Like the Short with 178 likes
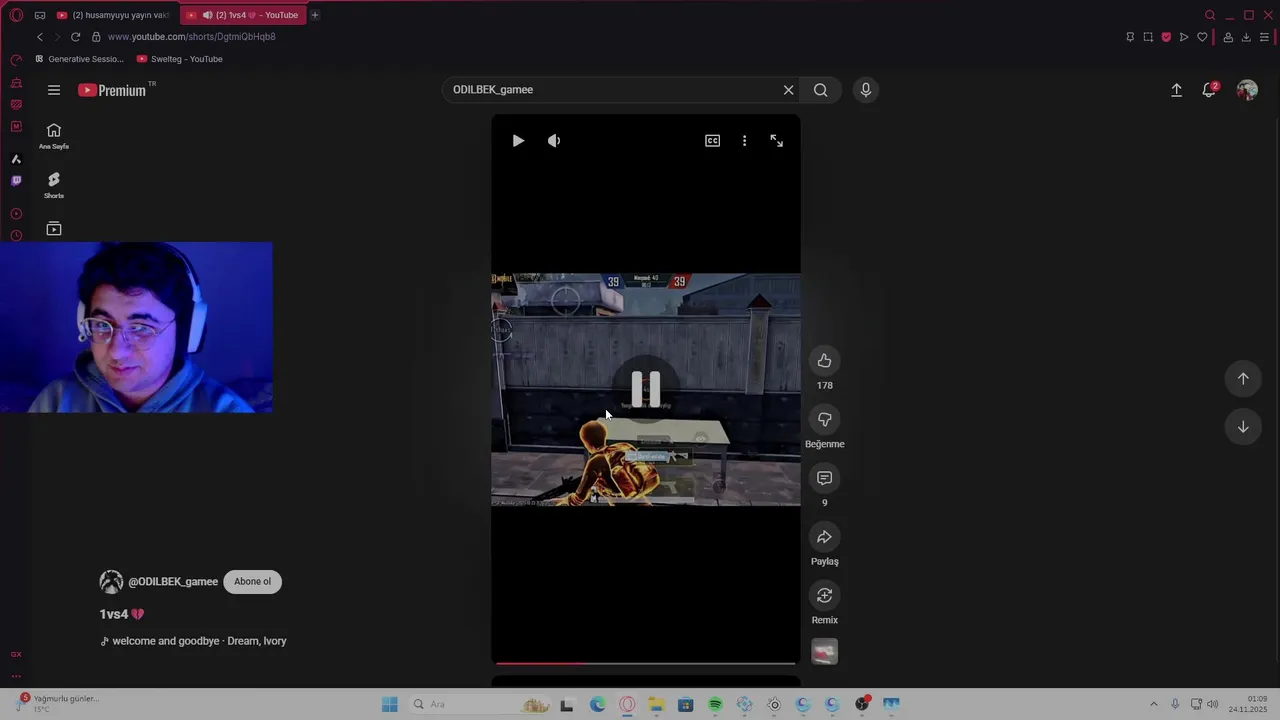Image resolution: width=1280 pixels, height=720 pixels. click(x=824, y=361)
